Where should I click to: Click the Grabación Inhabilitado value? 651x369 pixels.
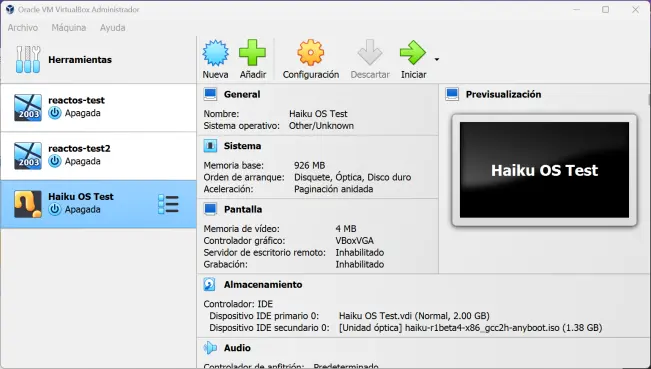(x=360, y=264)
